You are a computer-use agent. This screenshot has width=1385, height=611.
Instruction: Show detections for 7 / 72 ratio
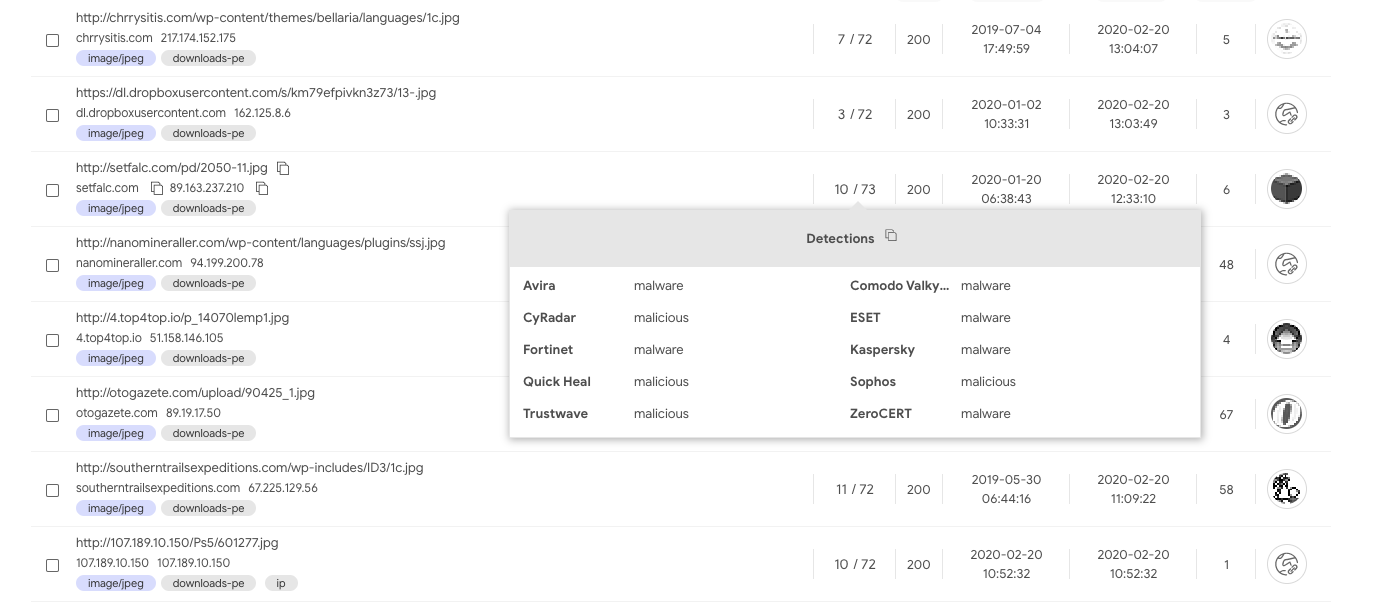855,40
